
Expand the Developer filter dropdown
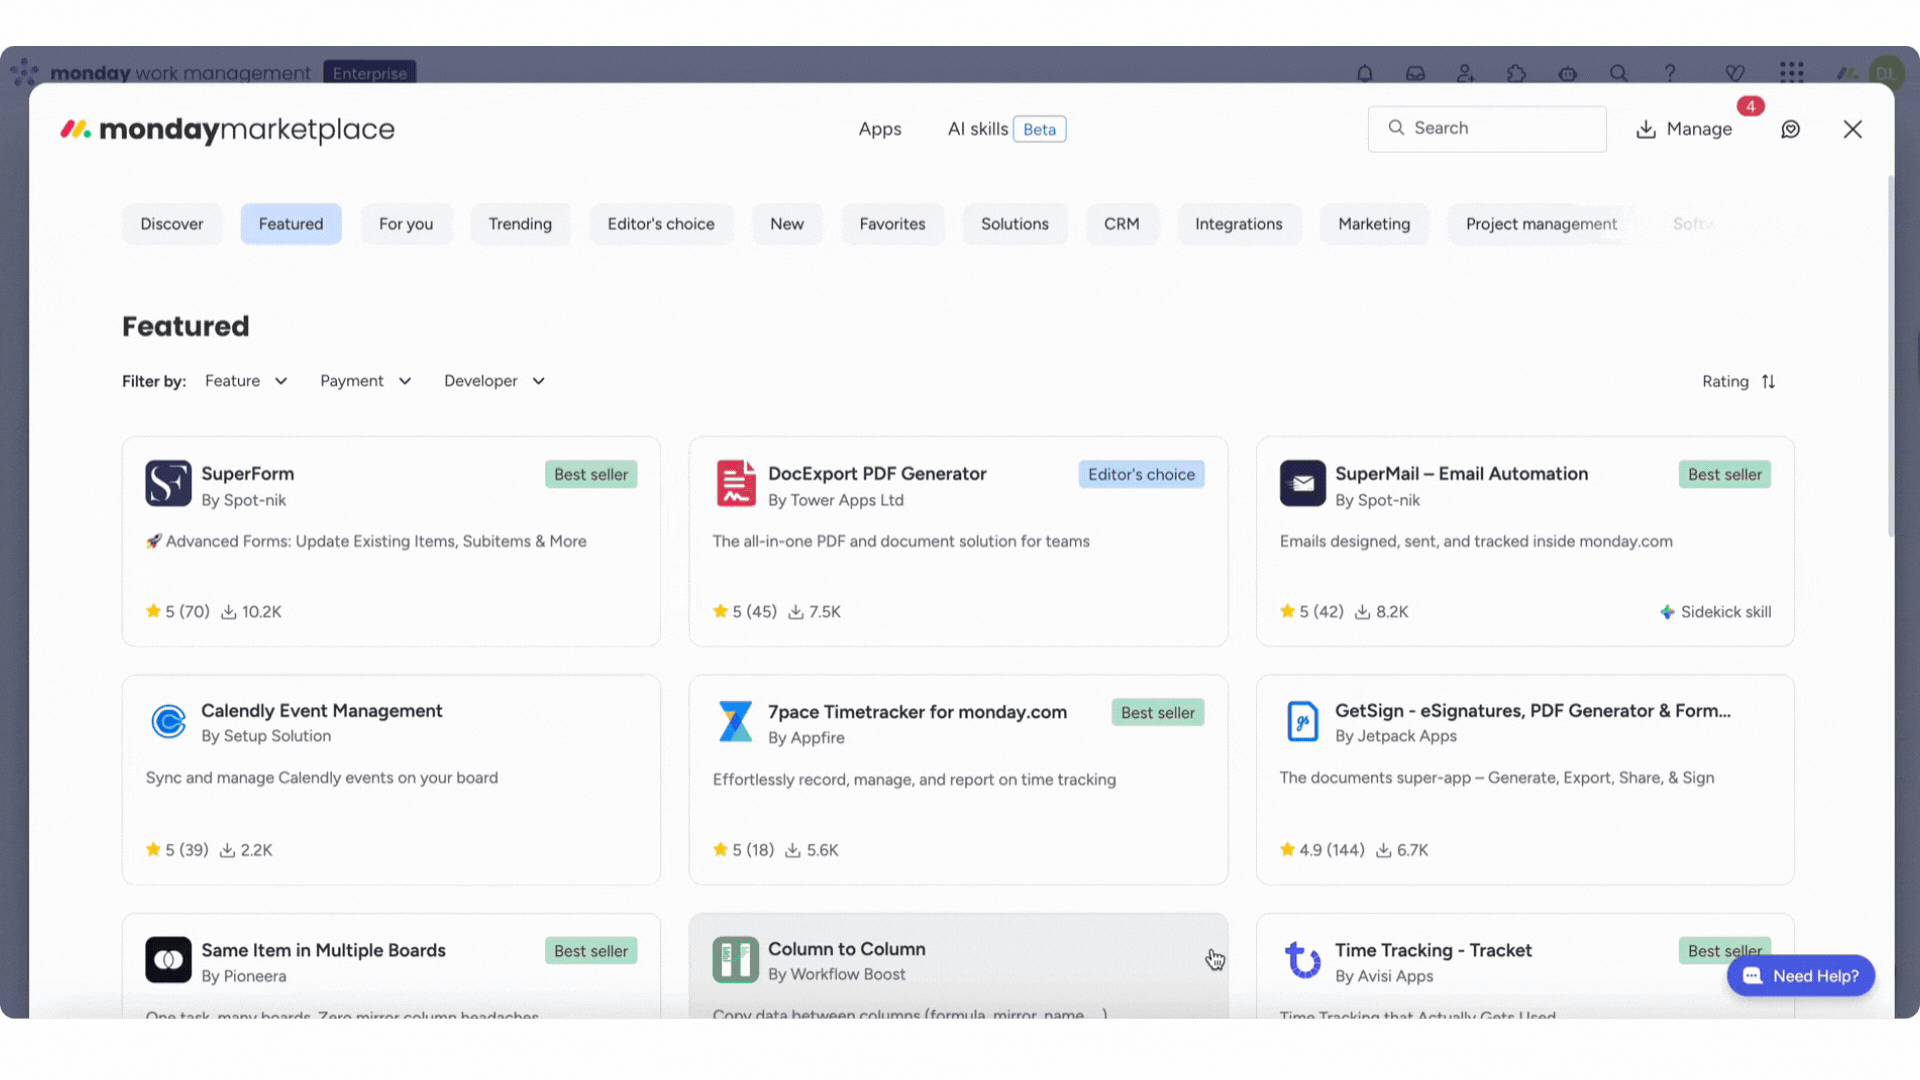click(494, 381)
